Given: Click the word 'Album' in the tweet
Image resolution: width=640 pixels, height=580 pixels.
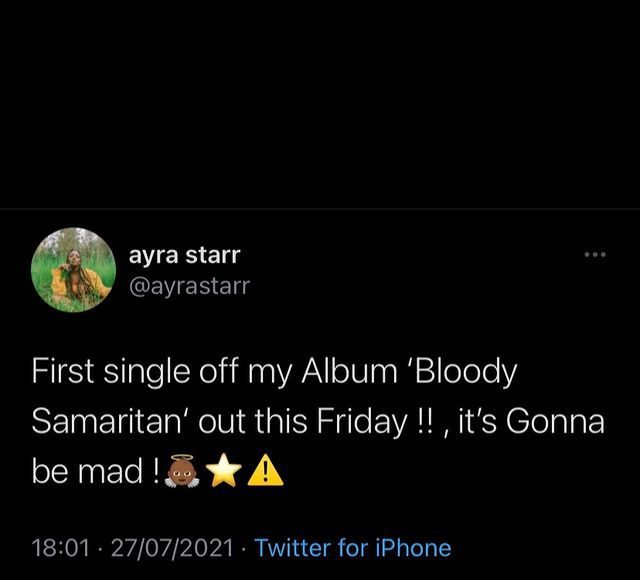Looking at the screenshot, I should (339, 371).
